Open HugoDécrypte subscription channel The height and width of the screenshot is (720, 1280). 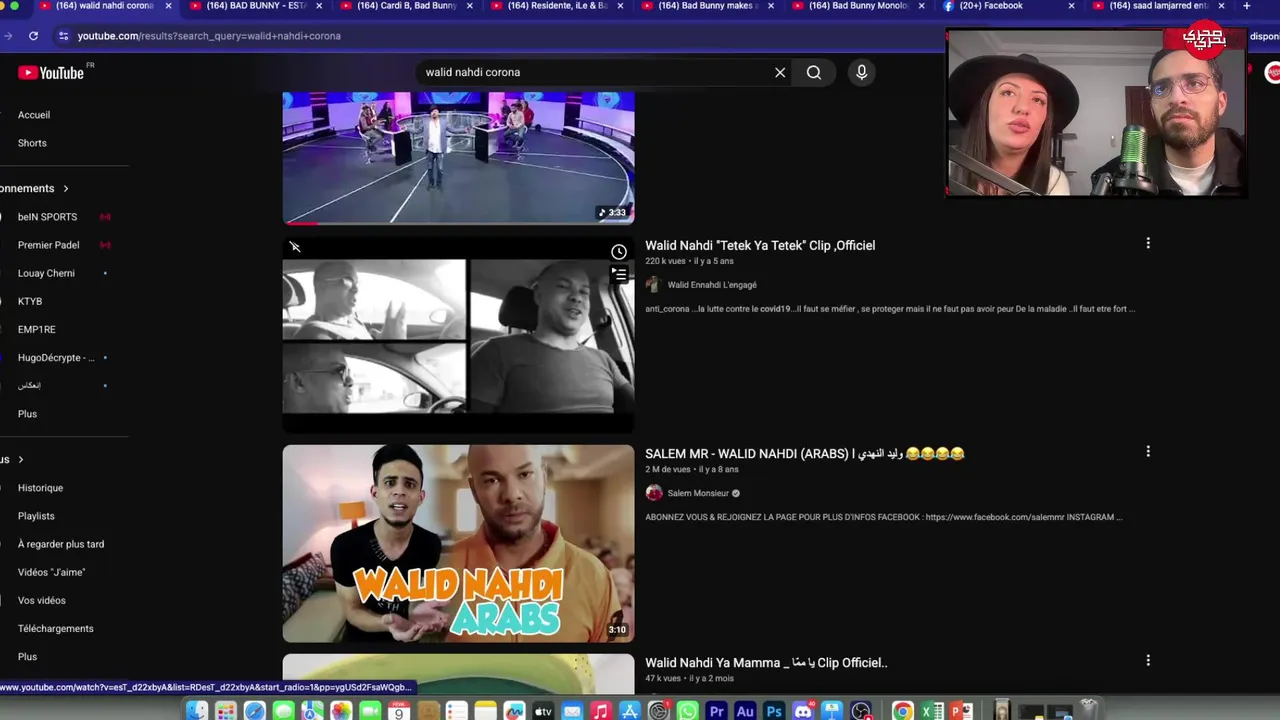click(56, 357)
